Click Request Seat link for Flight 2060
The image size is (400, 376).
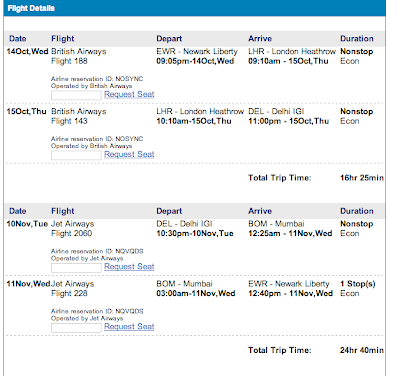(129, 267)
